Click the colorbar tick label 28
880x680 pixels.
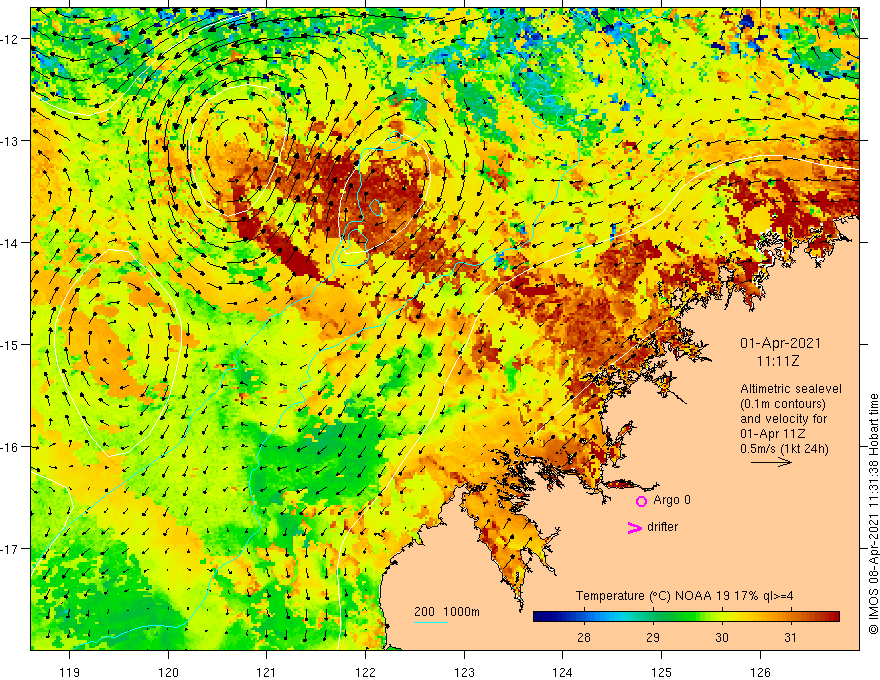584,637
